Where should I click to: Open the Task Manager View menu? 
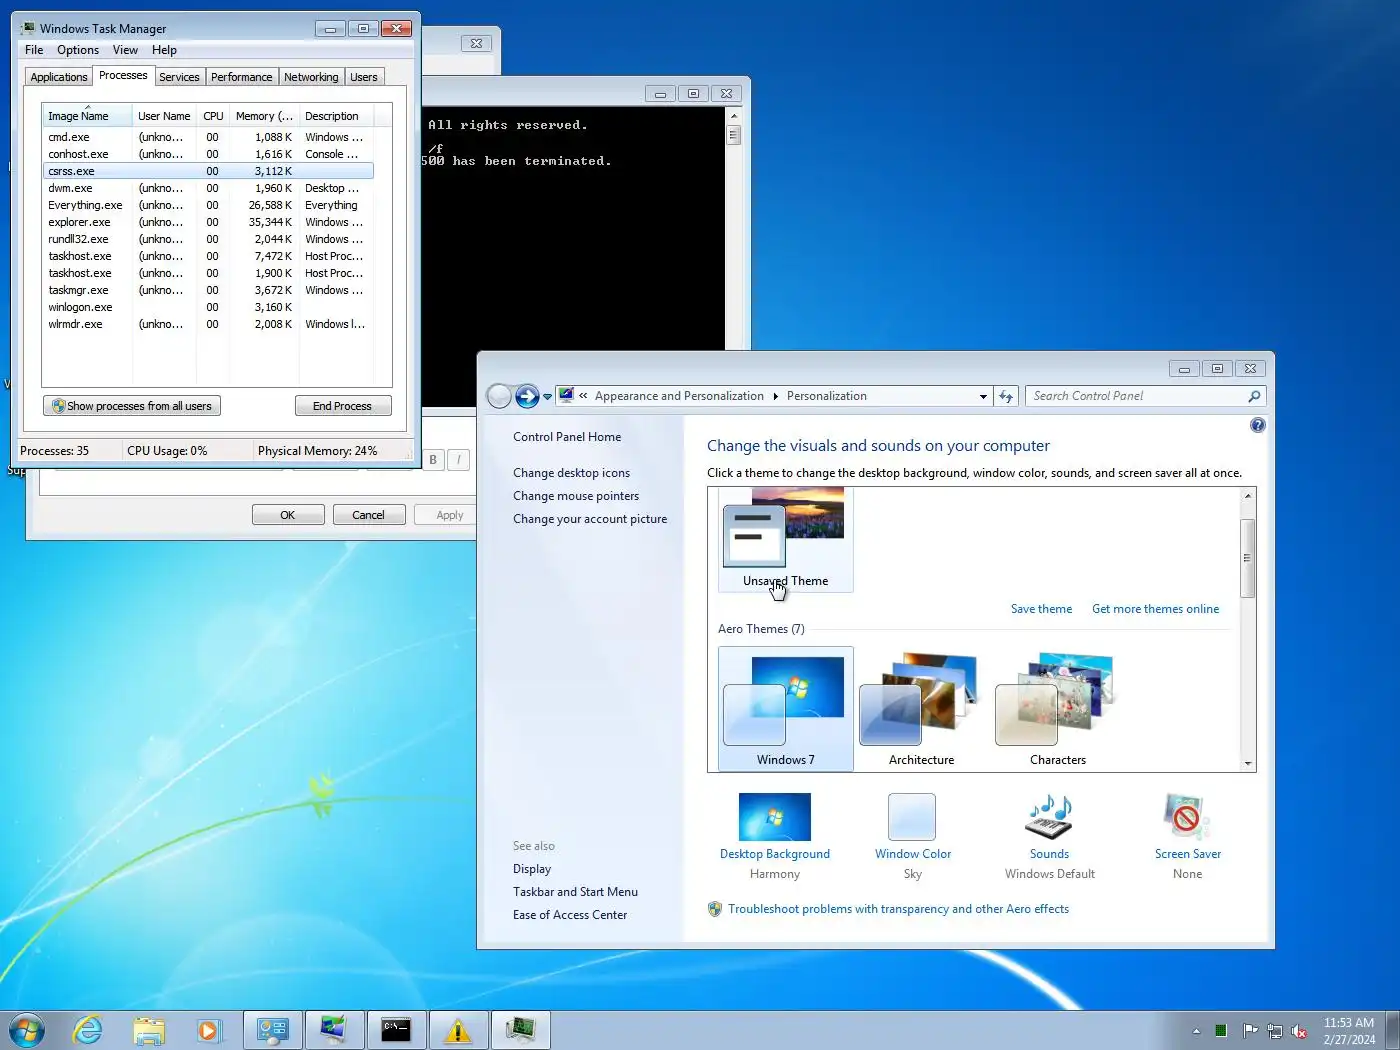coord(125,50)
